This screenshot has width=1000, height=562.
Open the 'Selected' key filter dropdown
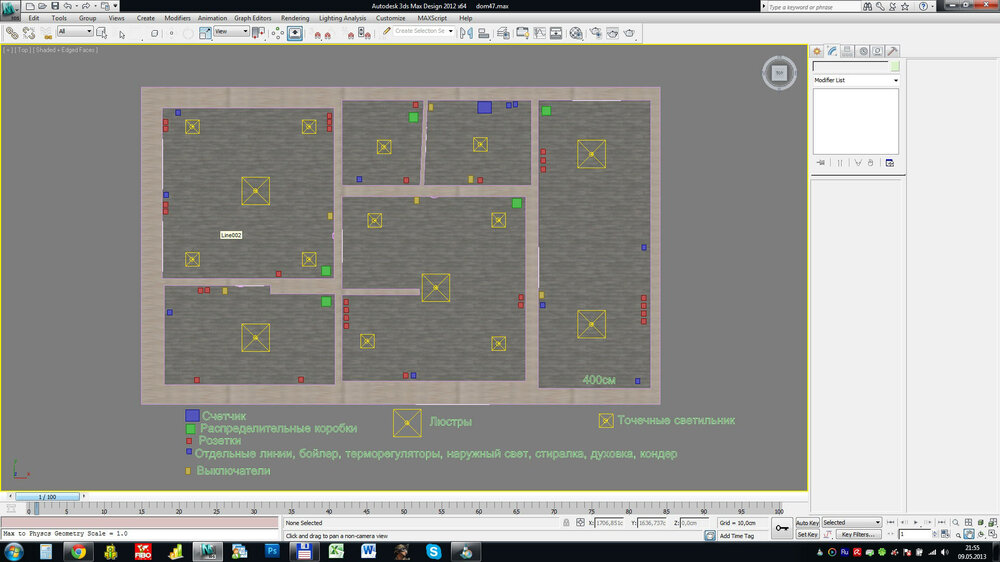852,523
